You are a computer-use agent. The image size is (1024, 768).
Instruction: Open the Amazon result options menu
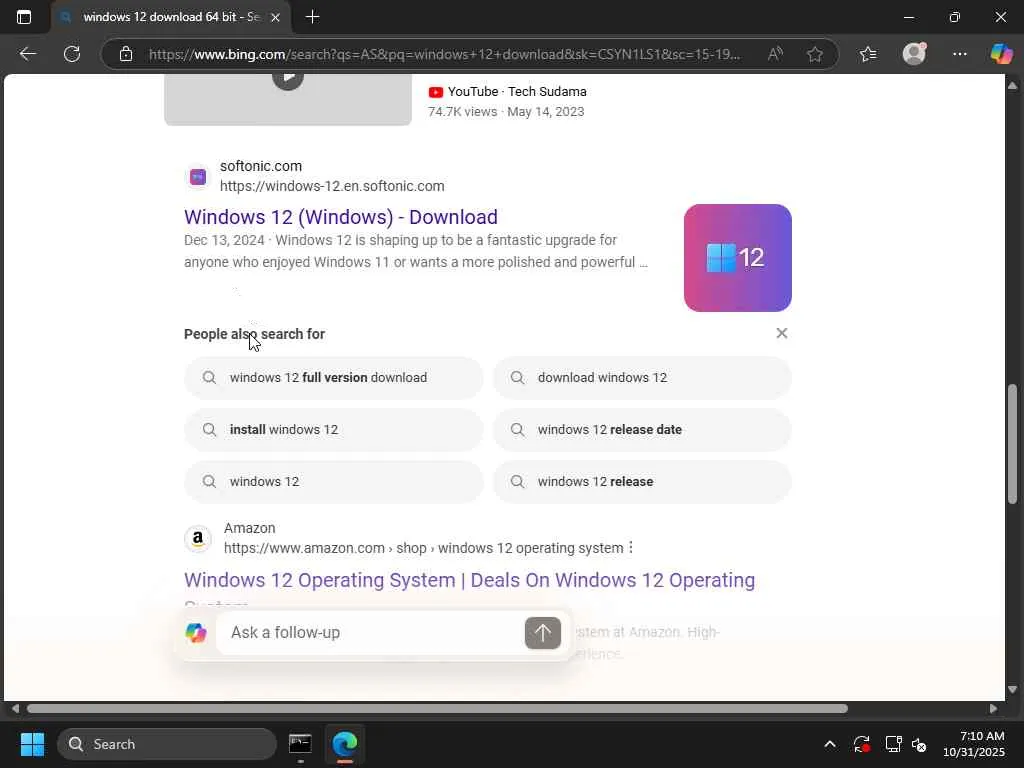pyautogui.click(x=631, y=548)
